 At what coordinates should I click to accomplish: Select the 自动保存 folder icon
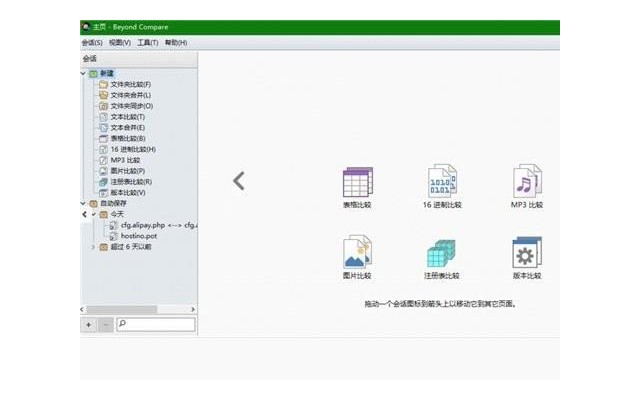pyautogui.click(x=93, y=203)
